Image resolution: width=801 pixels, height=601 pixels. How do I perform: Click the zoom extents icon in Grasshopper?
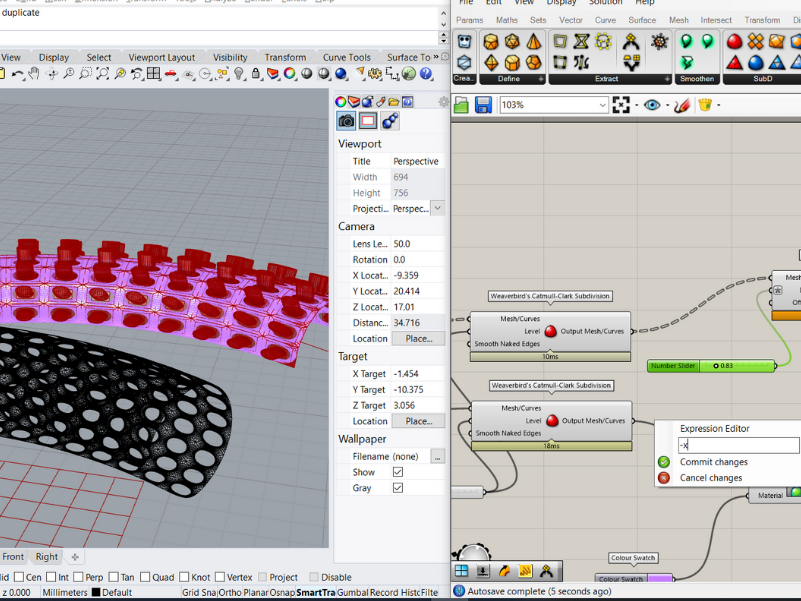click(622, 105)
